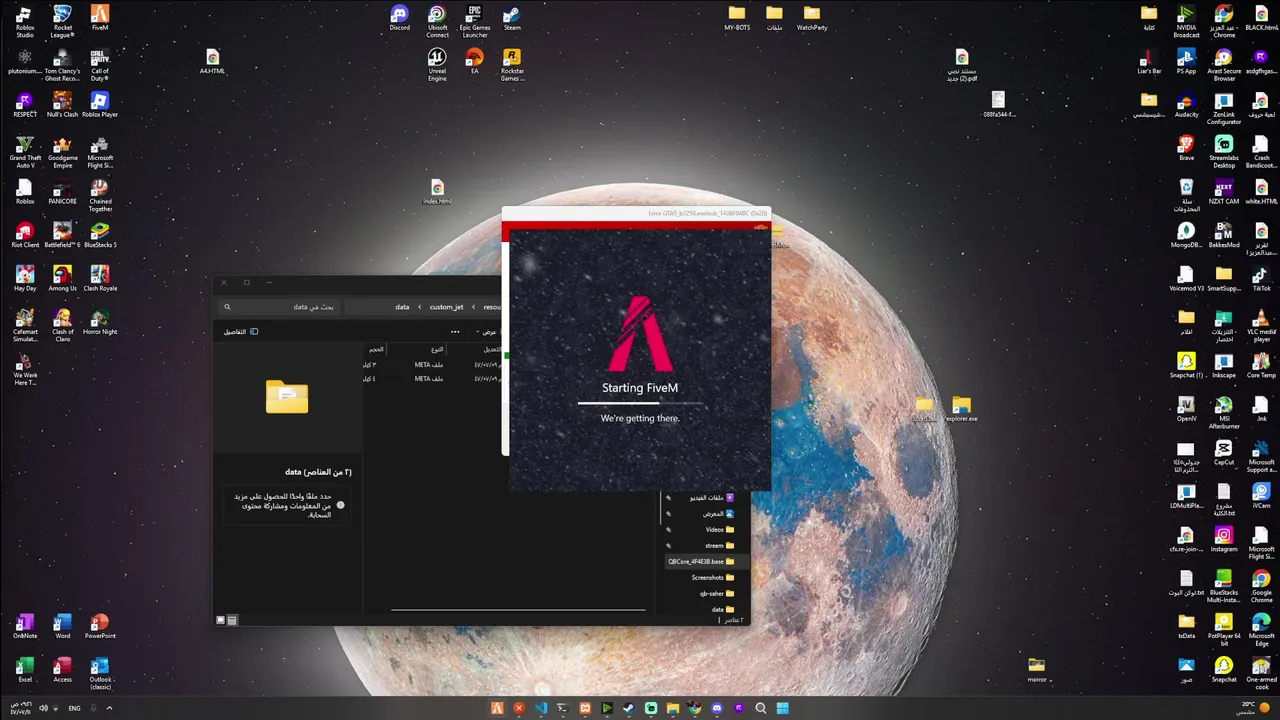Open the Windows Start button on taskbar
The image size is (1280, 720).
[x=782, y=708]
